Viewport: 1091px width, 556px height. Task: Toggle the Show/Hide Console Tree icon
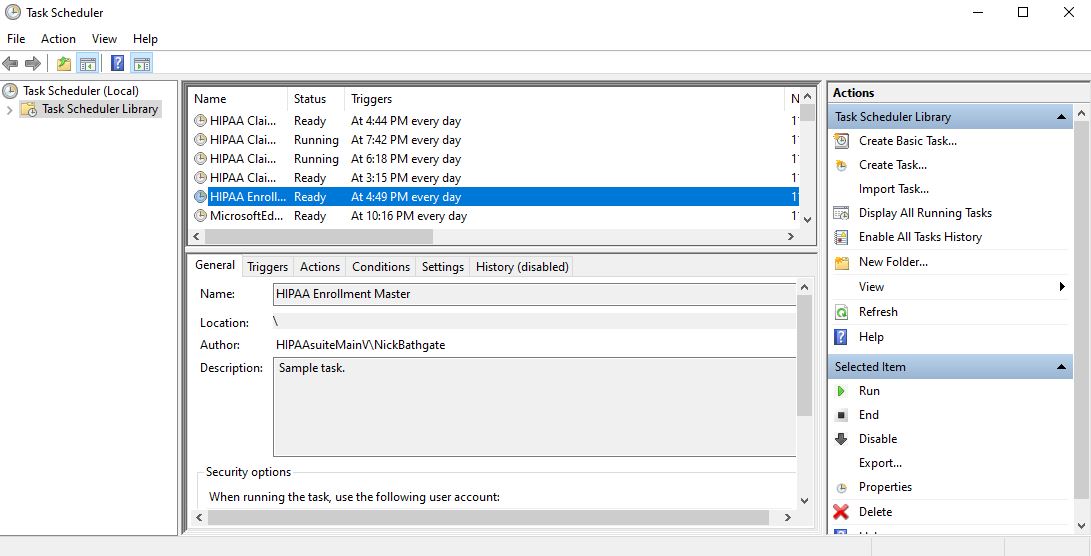88,64
